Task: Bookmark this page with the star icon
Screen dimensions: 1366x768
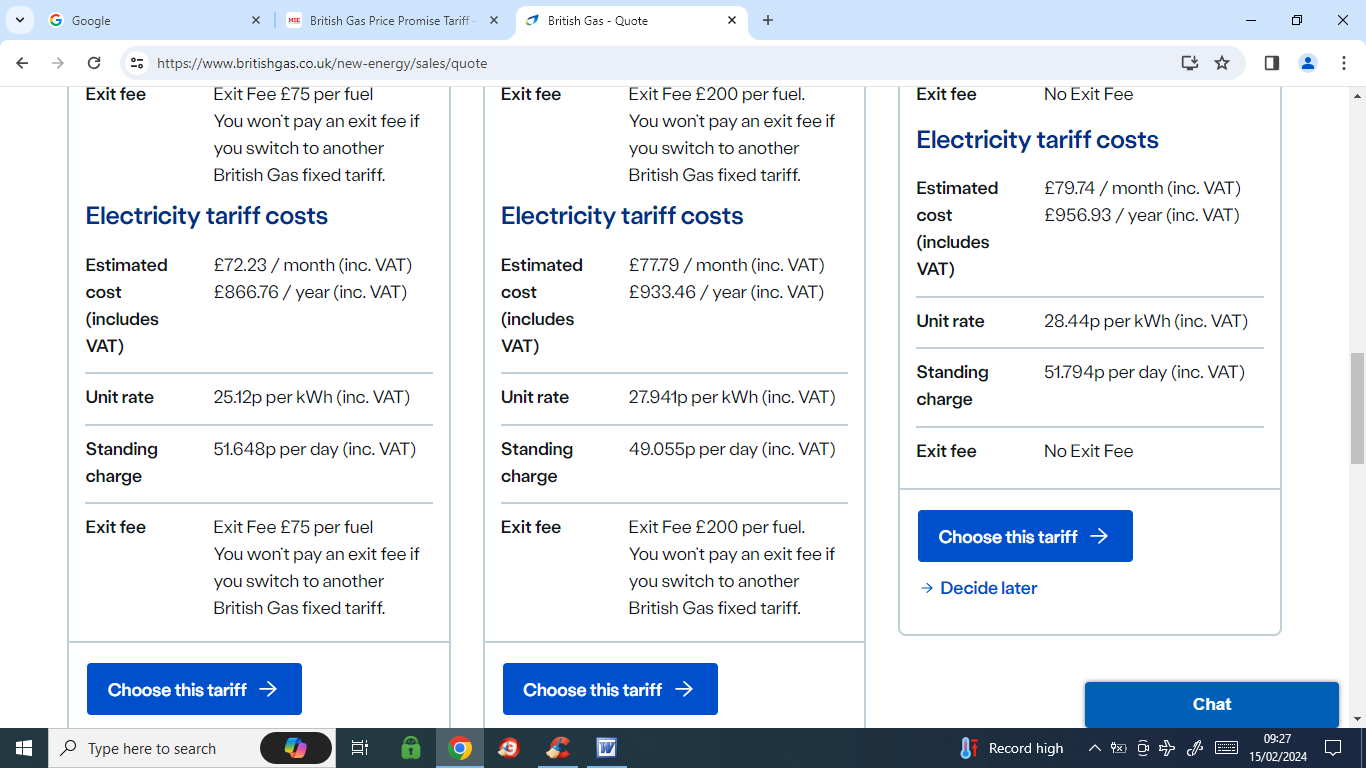Action: click(x=1222, y=63)
